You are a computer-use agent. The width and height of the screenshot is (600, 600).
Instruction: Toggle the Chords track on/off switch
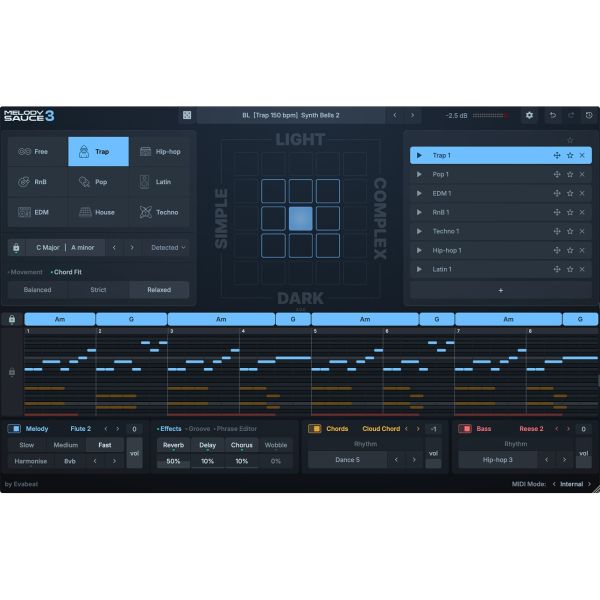pyautogui.click(x=315, y=429)
